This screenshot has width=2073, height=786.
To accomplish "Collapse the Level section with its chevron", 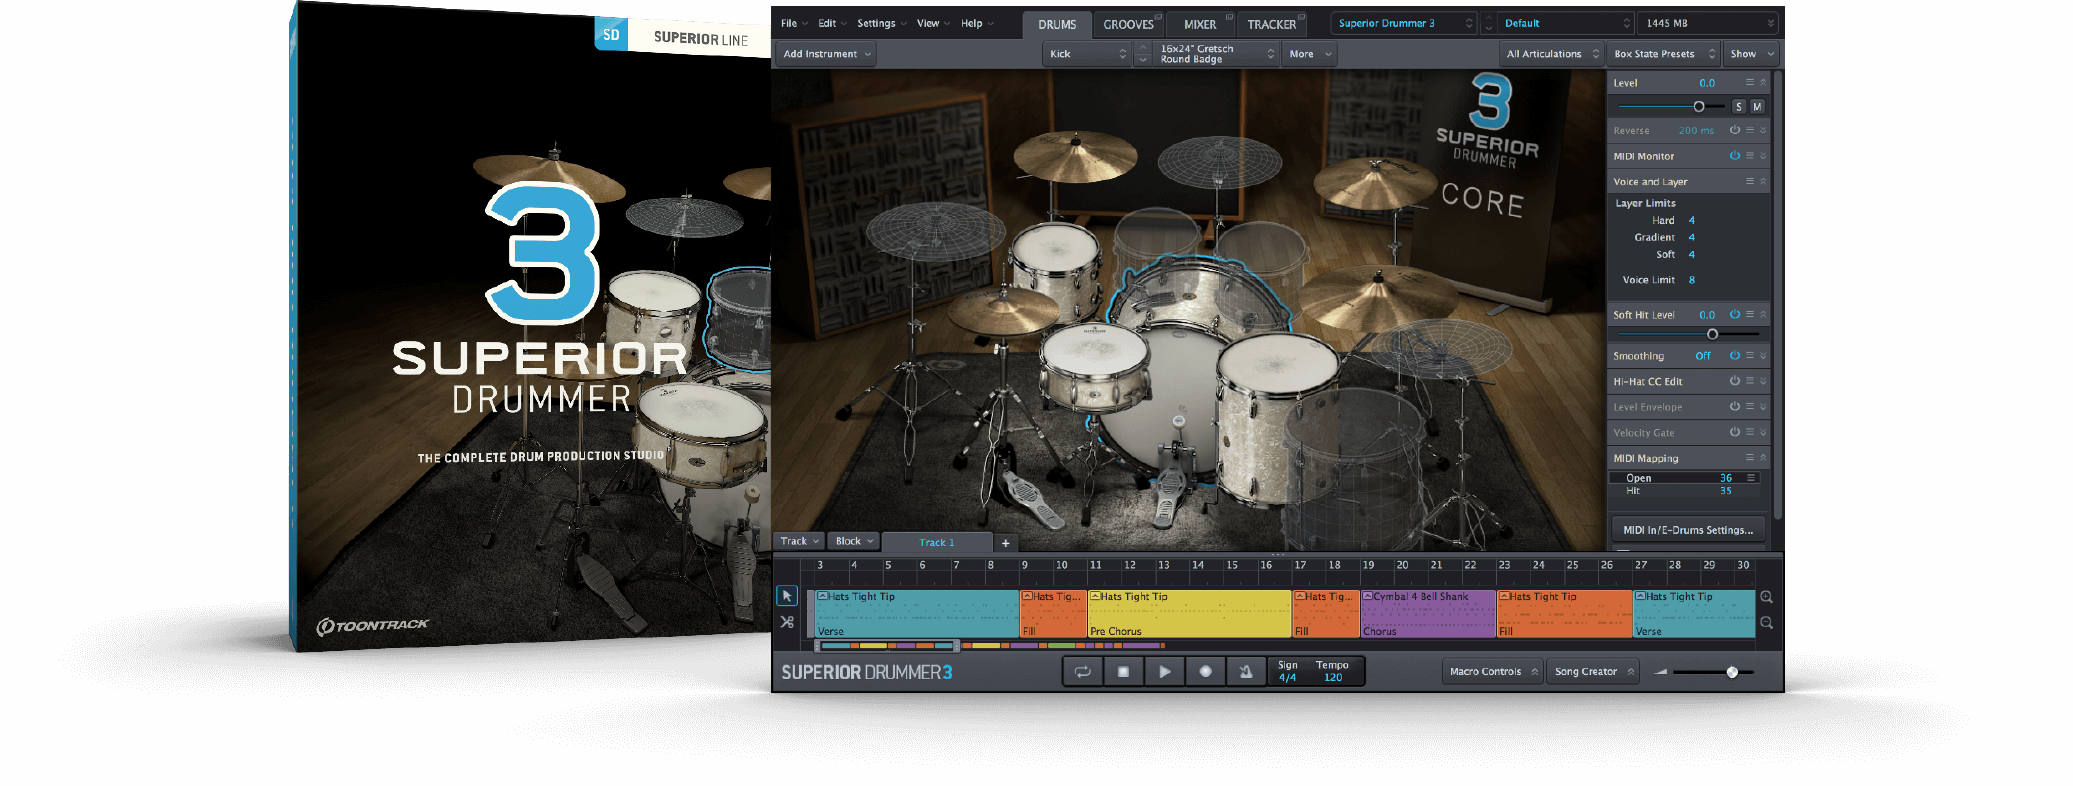I will click(1763, 82).
